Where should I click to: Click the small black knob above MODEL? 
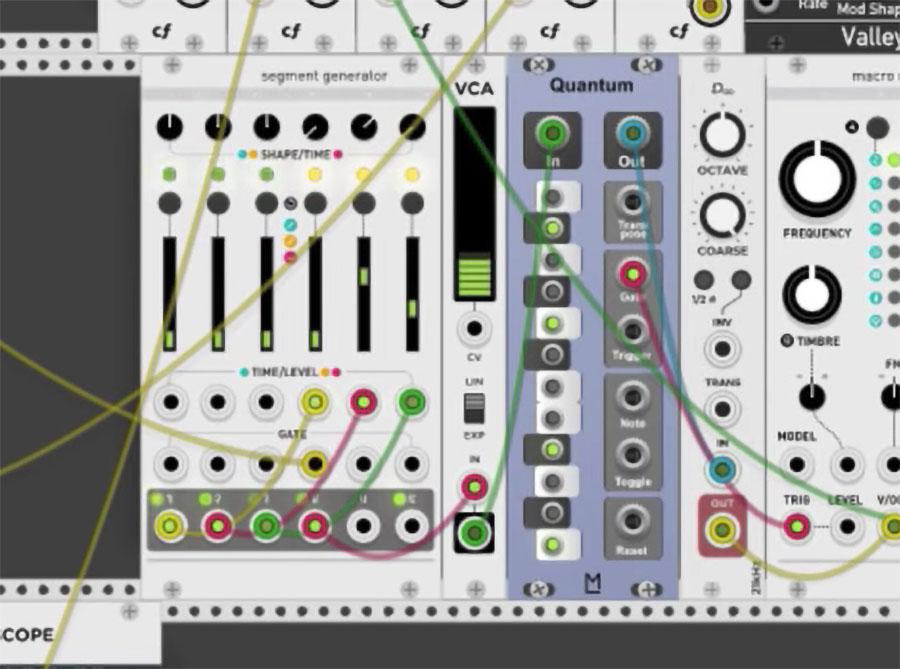(x=812, y=397)
